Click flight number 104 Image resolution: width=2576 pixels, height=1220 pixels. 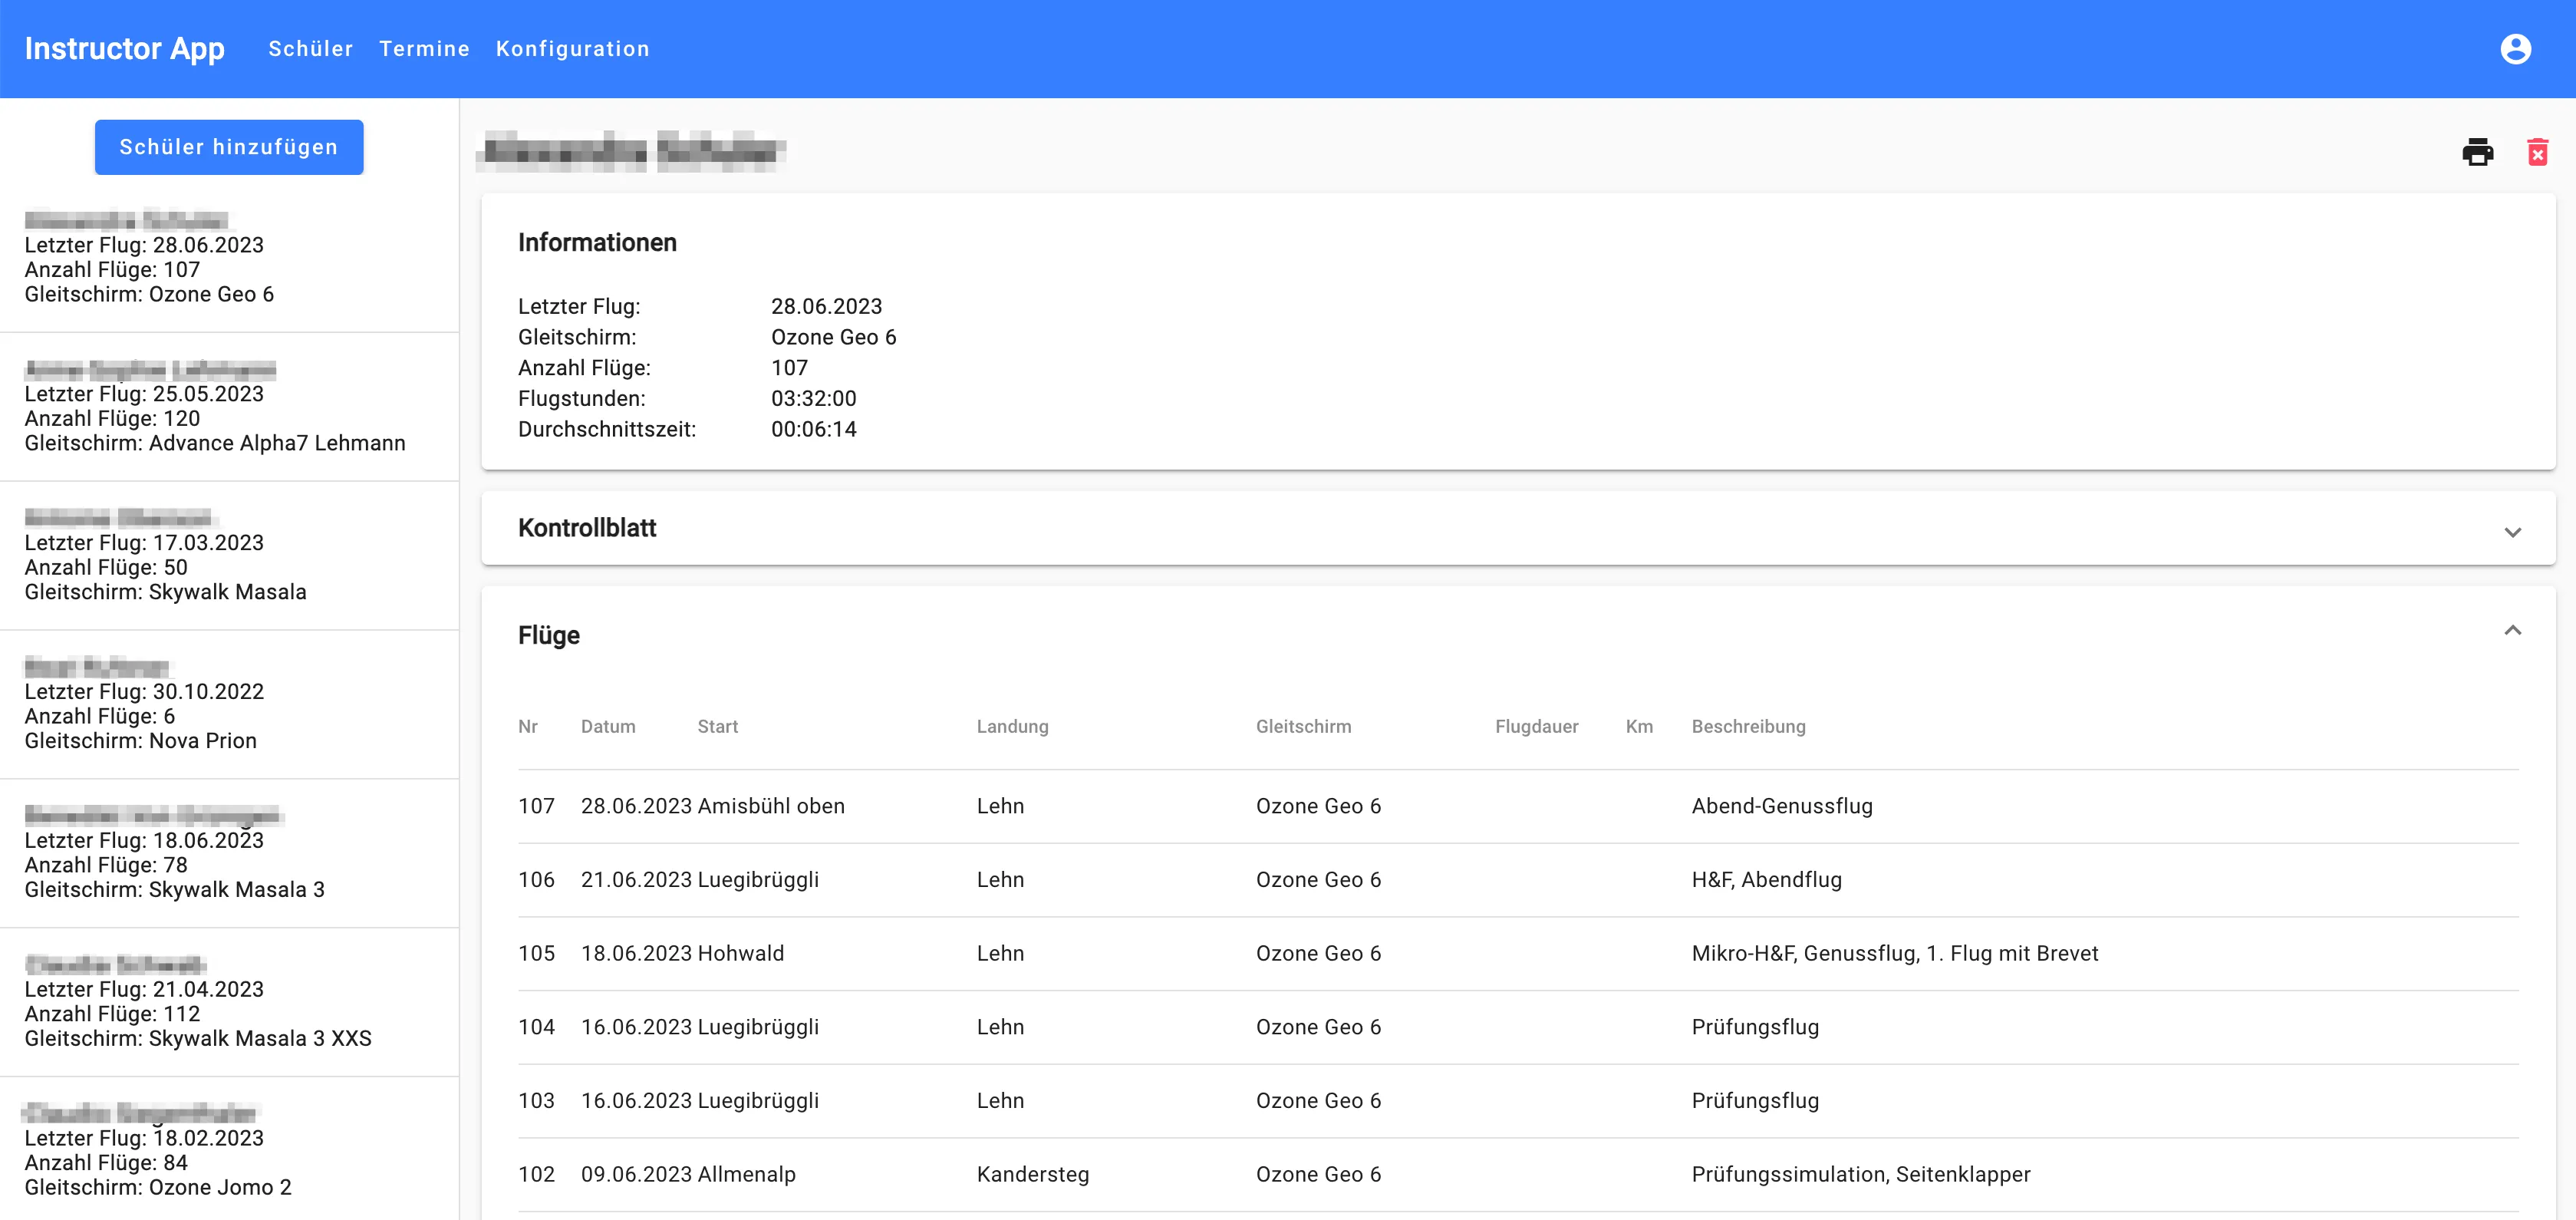tap(536, 1027)
